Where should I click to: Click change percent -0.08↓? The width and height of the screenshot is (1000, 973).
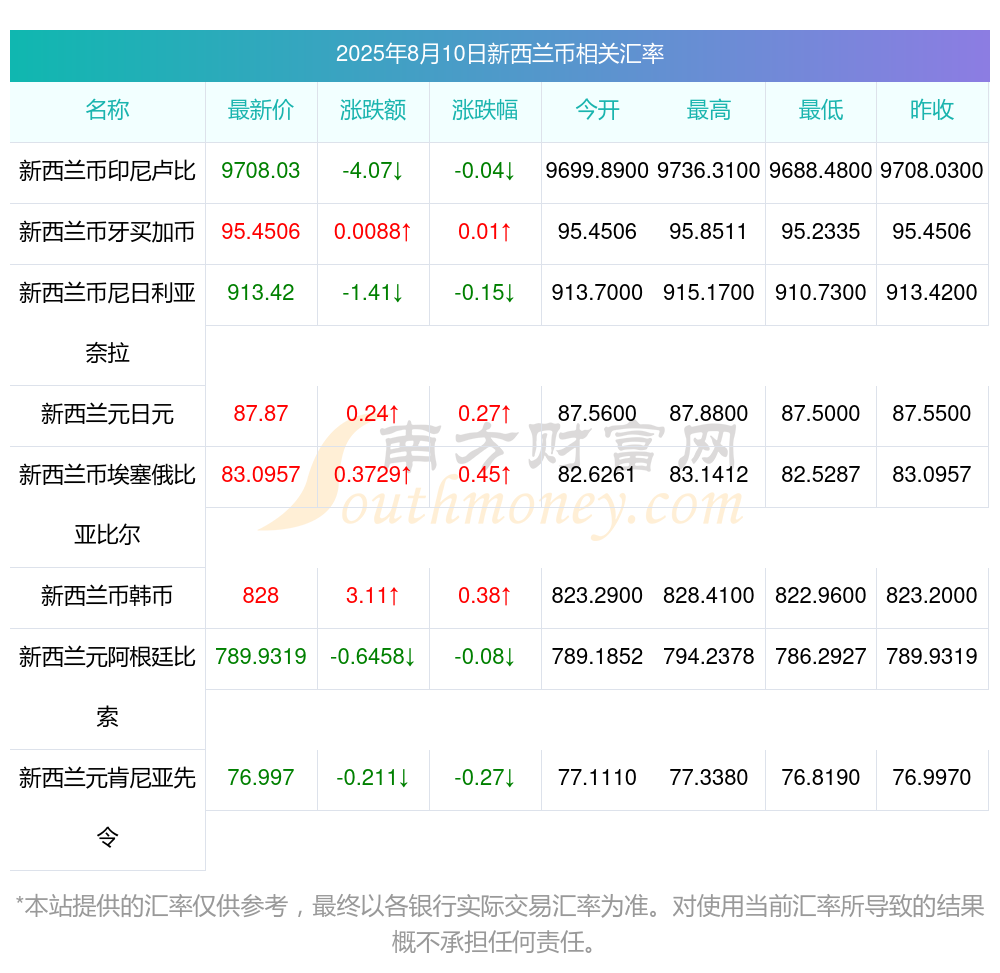pos(485,656)
